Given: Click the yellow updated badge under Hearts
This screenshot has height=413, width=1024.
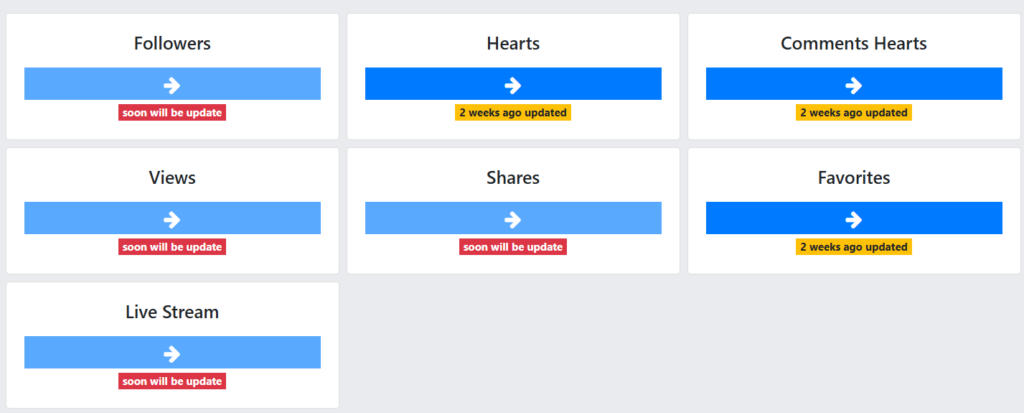Looking at the screenshot, I should tap(513, 113).
